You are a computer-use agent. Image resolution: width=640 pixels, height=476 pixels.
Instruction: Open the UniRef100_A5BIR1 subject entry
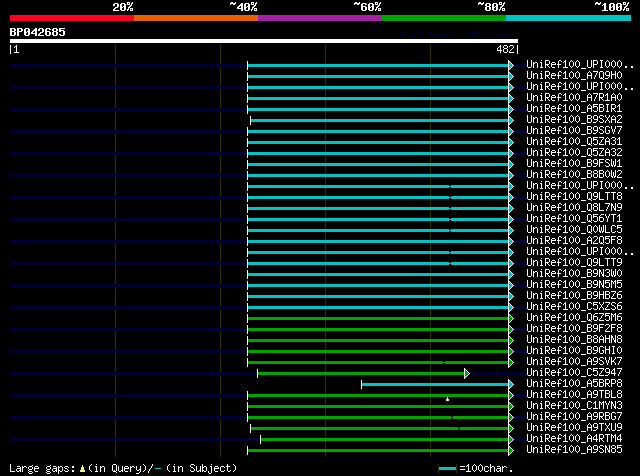[574, 109]
